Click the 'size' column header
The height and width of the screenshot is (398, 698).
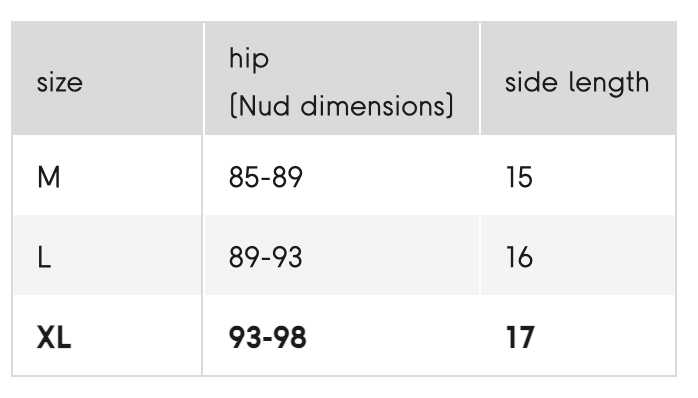(x=107, y=78)
